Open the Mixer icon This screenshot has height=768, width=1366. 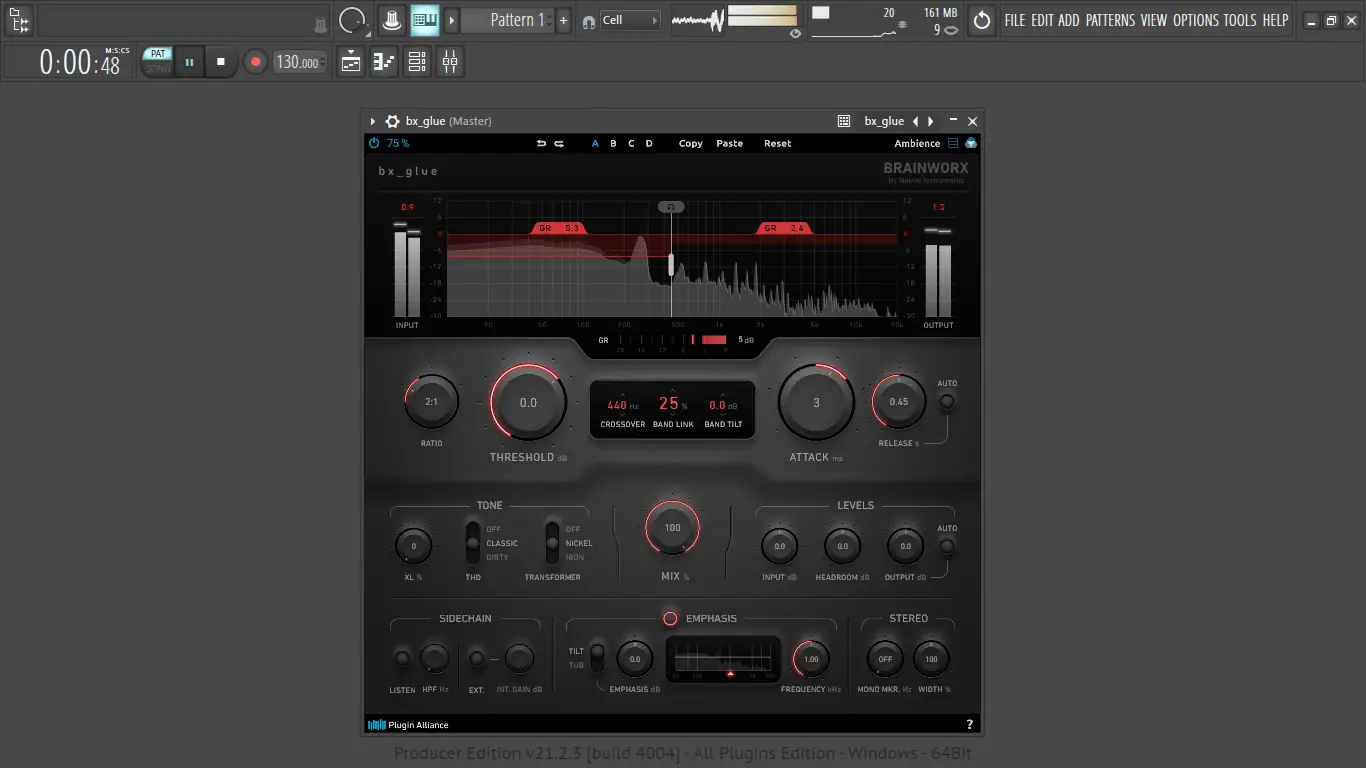pos(449,61)
